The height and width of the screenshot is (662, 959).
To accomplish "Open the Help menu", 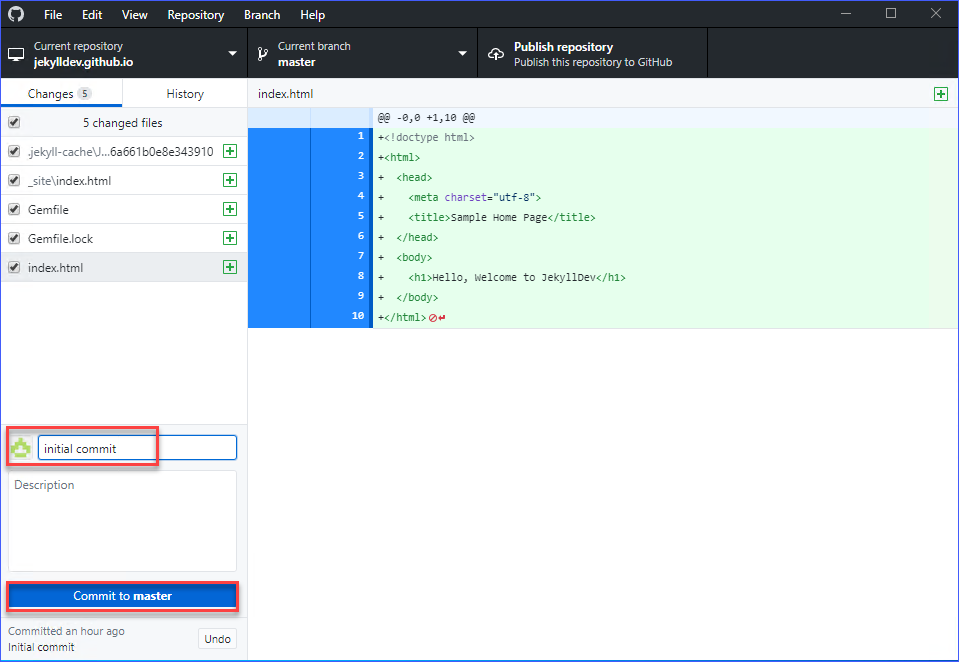I will [x=313, y=15].
